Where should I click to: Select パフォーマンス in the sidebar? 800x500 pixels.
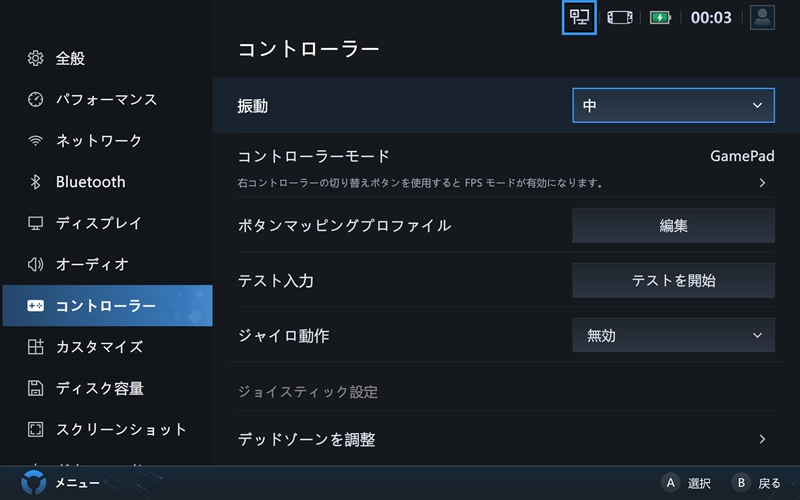[x=107, y=99]
